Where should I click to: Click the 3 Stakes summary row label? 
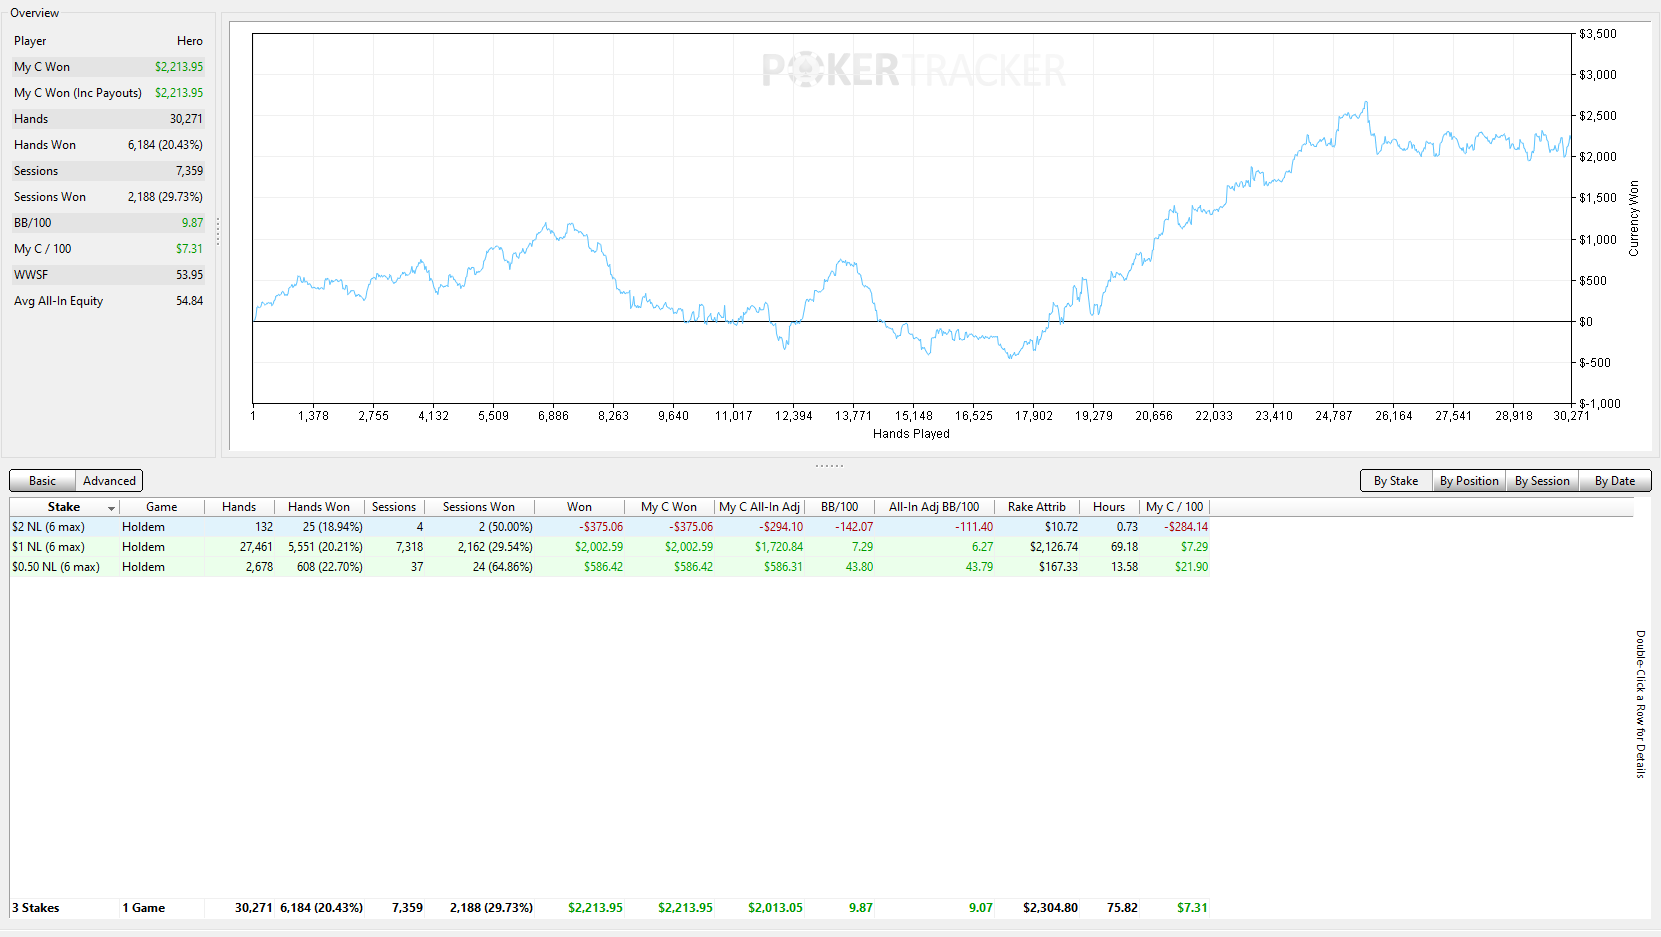tap(36, 908)
